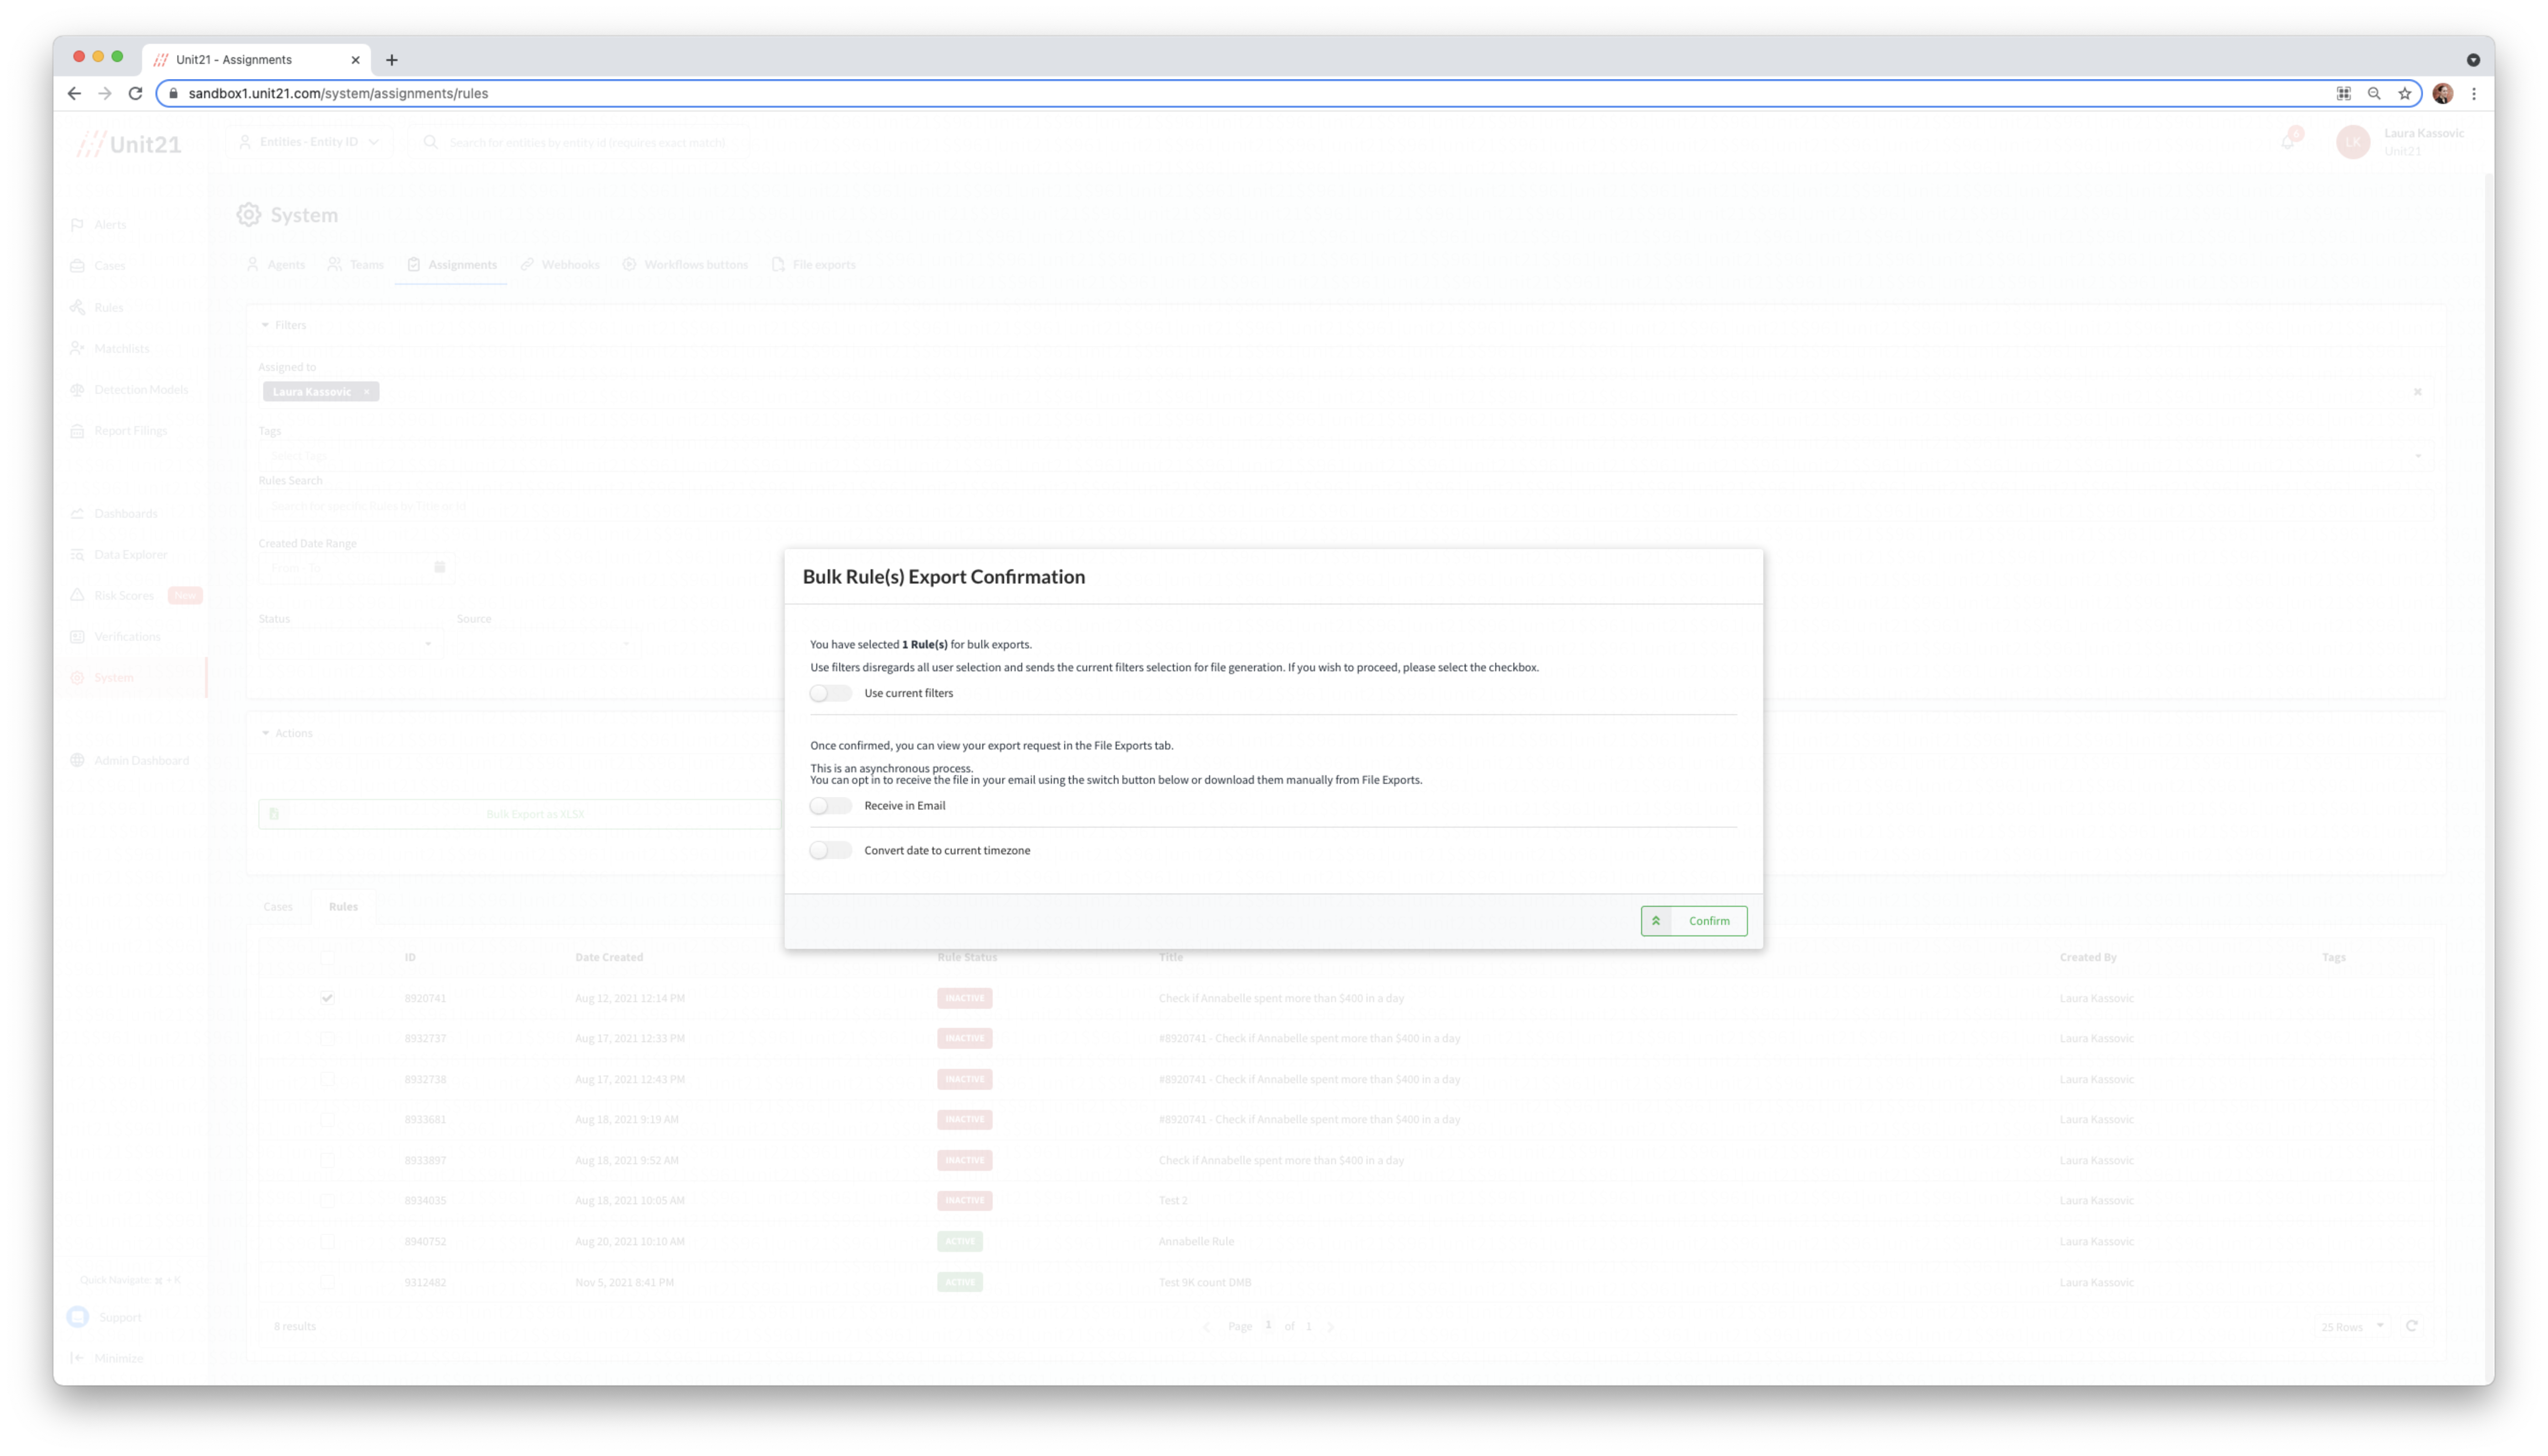Screen dimensions: 2548x1456
Task: Click the site lock icon in address bar
Action: pos(173,93)
